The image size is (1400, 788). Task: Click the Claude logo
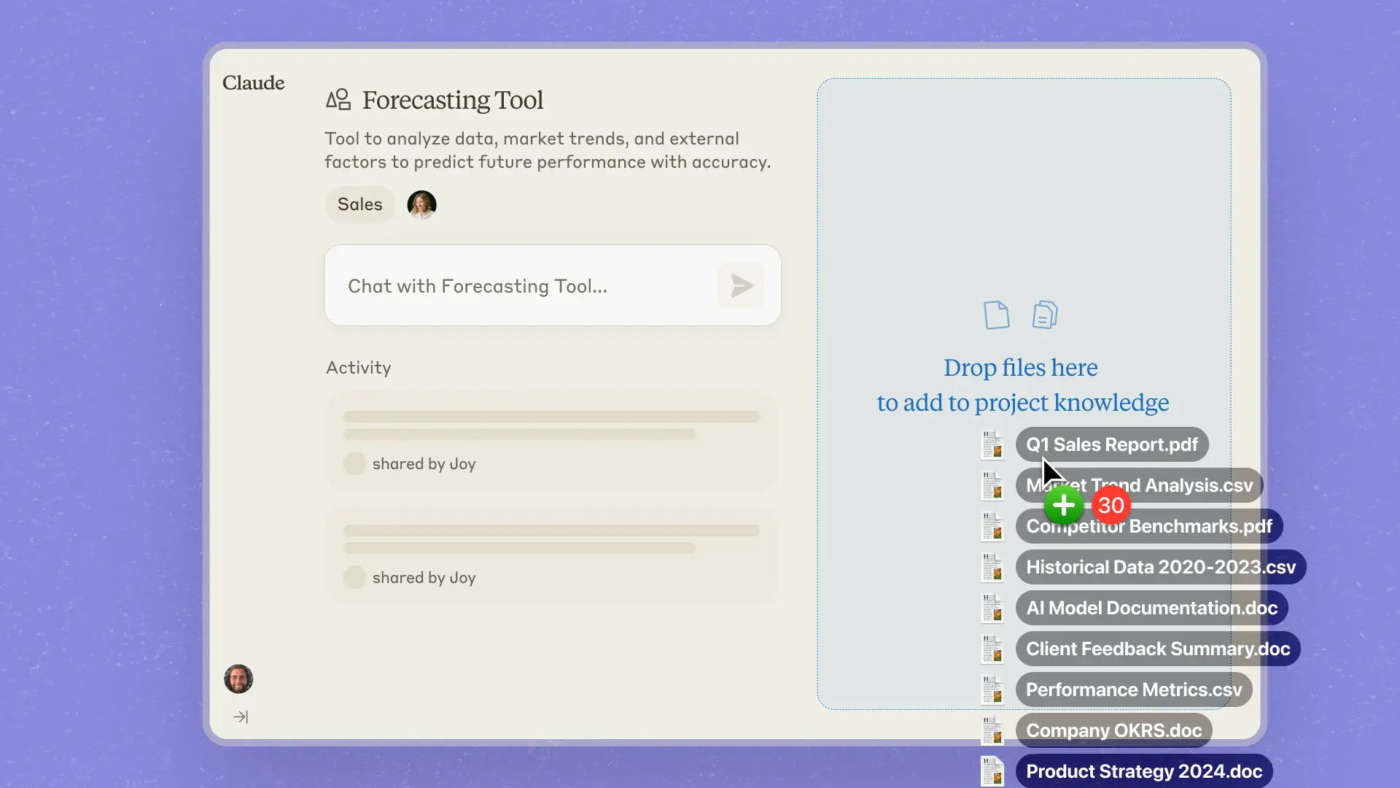(x=253, y=83)
